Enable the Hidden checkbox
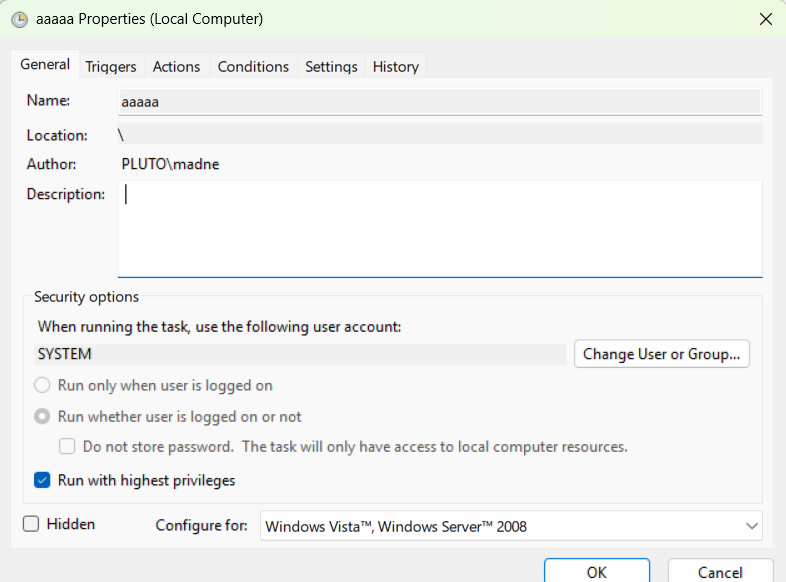The image size is (786, 582). pyautogui.click(x=31, y=524)
